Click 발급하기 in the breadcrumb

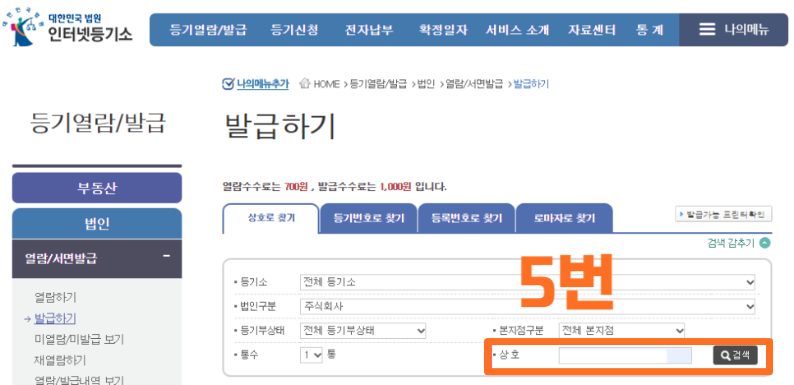(x=531, y=84)
